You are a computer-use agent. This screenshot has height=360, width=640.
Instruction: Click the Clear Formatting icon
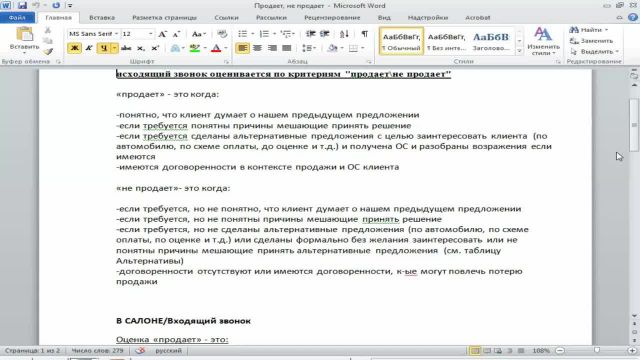tap(222, 34)
